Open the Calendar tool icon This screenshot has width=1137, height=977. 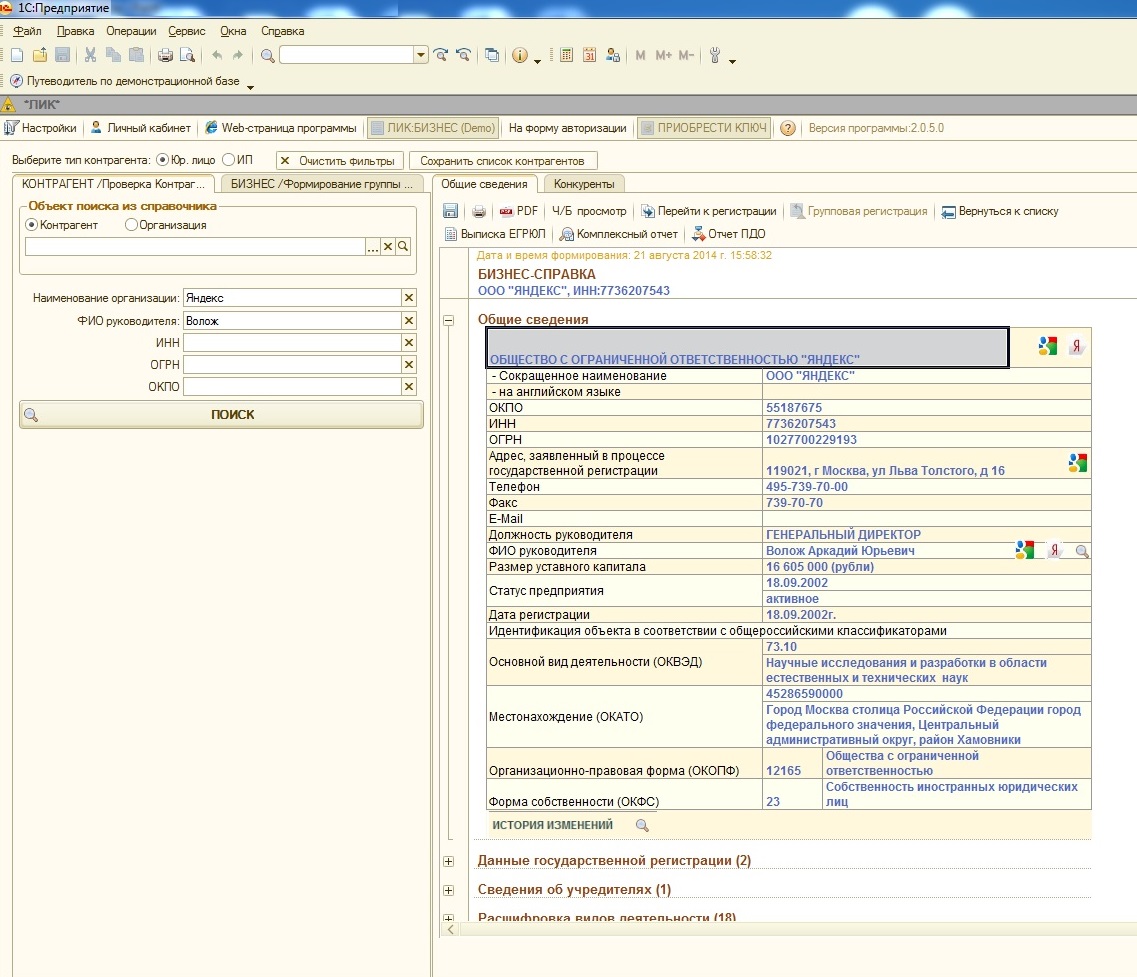click(590, 55)
